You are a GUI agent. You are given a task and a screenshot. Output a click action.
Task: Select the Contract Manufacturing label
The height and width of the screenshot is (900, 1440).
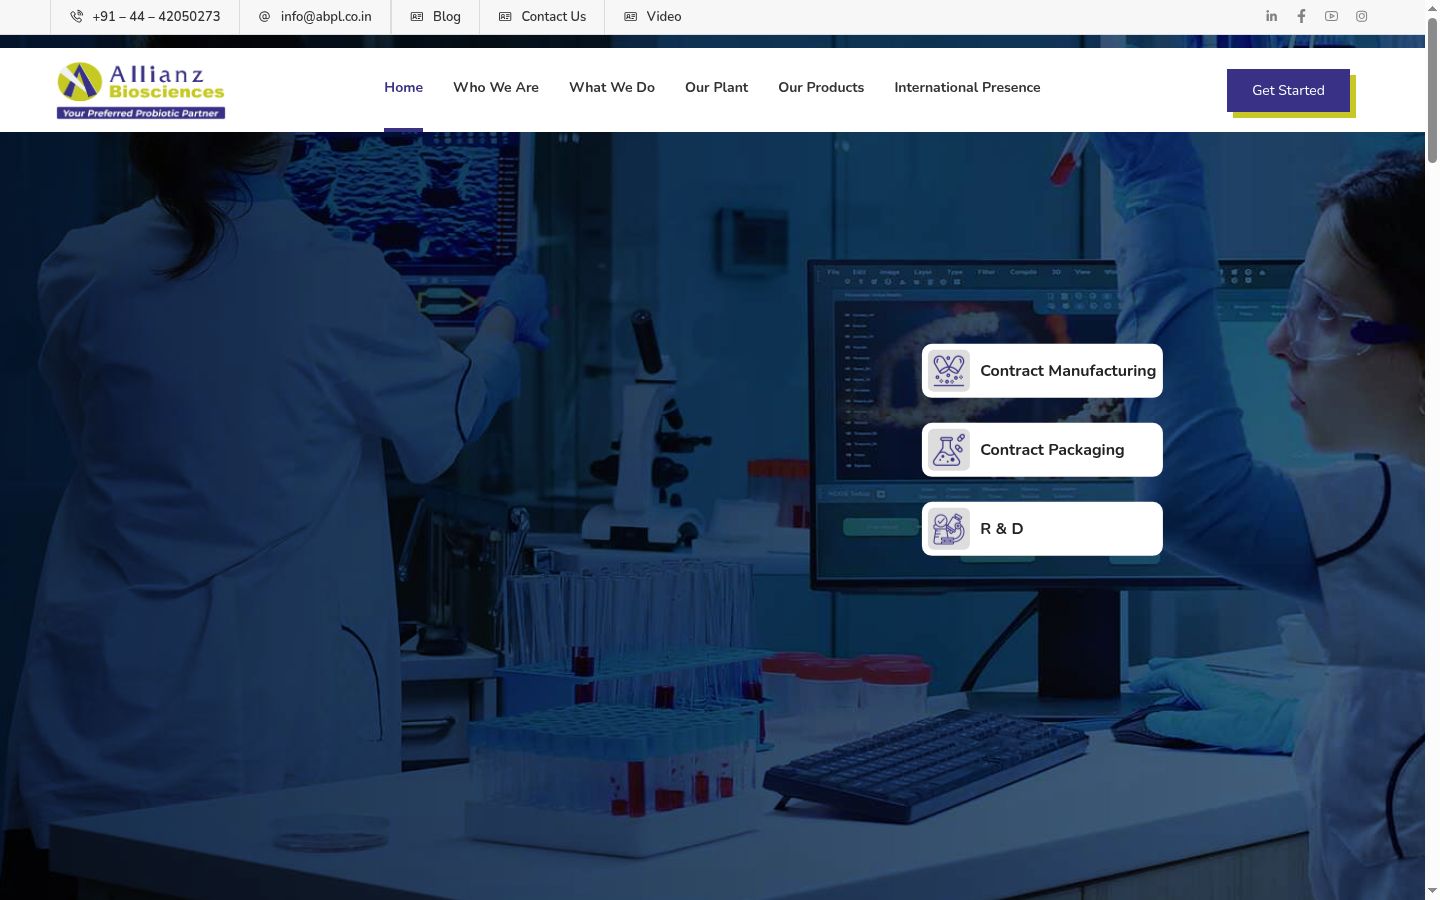coord(1068,371)
